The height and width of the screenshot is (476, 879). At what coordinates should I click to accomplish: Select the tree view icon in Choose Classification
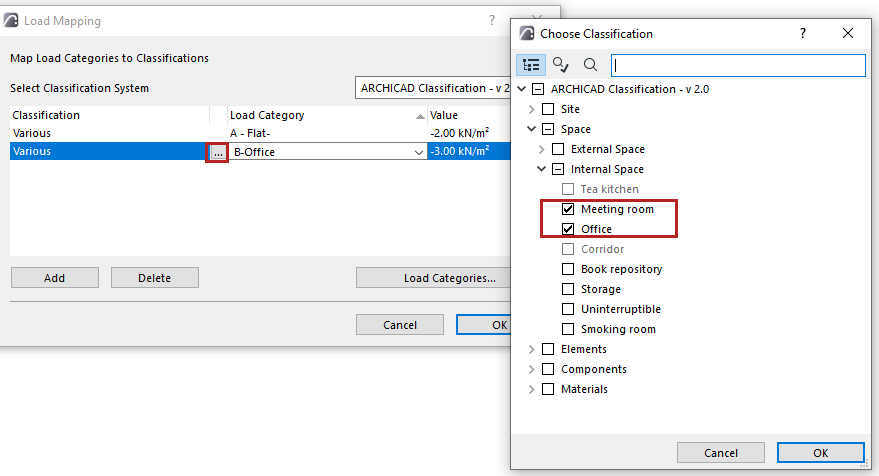tap(530, 65)
